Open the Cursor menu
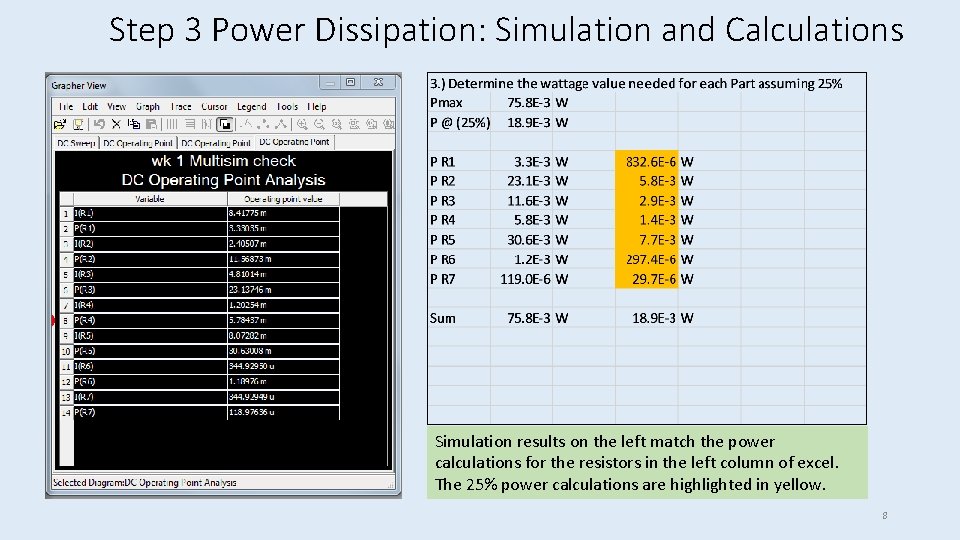This screenshot has height=540, width=960. 214,107
